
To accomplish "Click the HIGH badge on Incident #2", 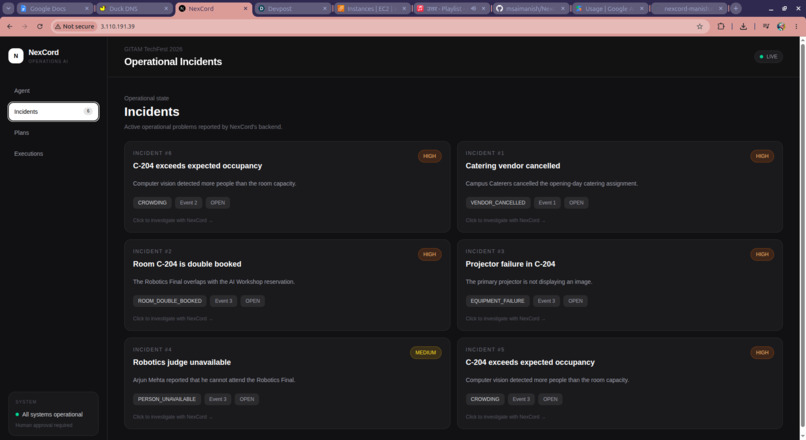I will [430, 254].
